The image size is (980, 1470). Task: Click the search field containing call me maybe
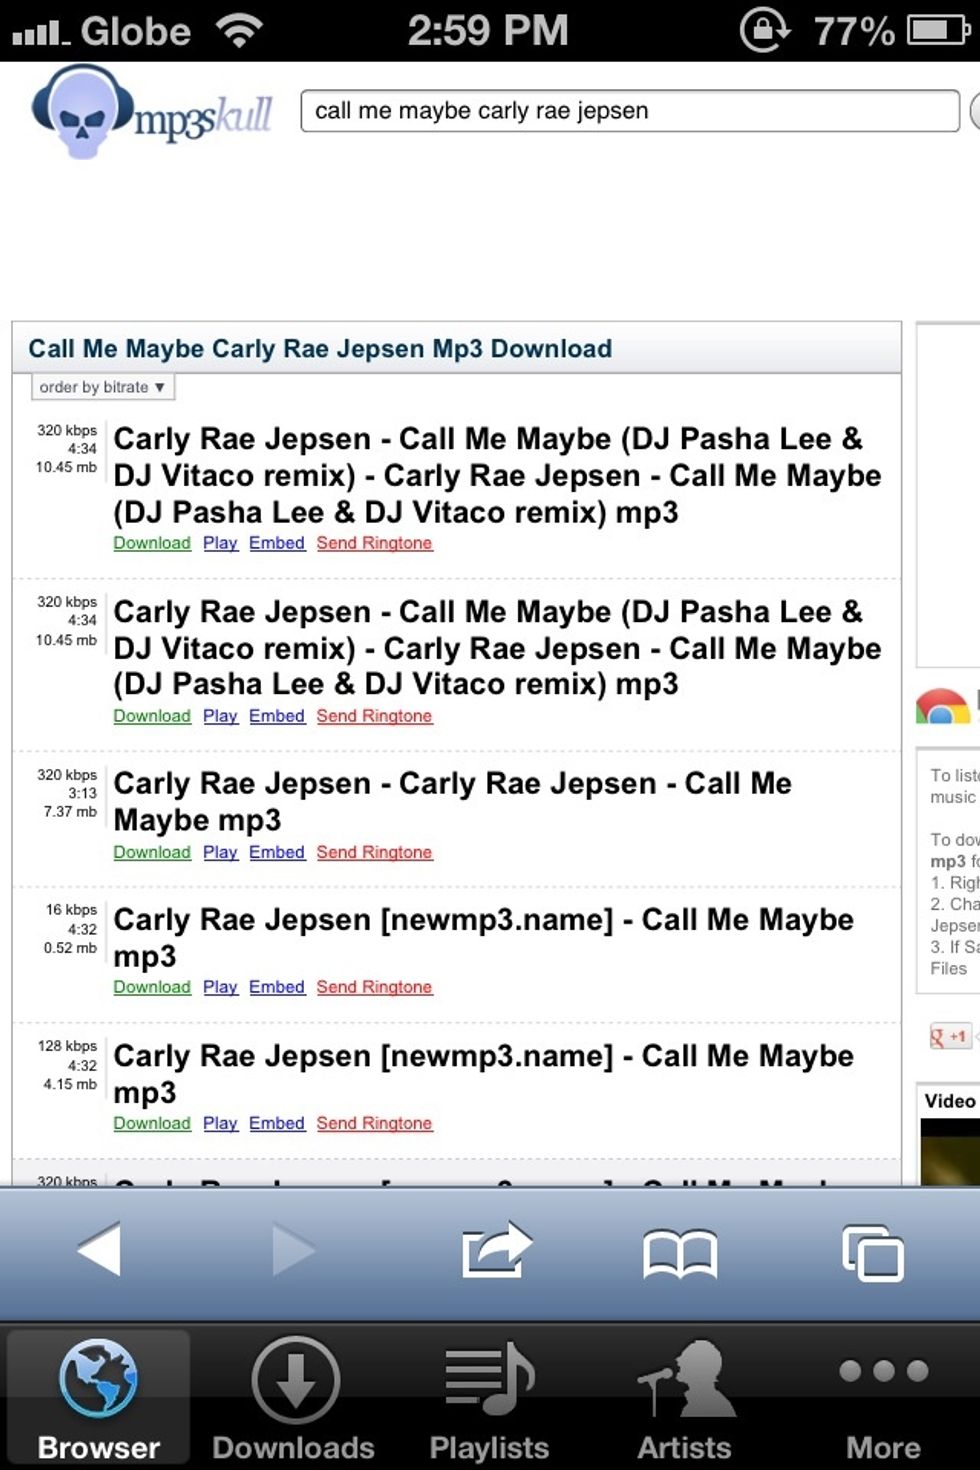coord(630,111)
